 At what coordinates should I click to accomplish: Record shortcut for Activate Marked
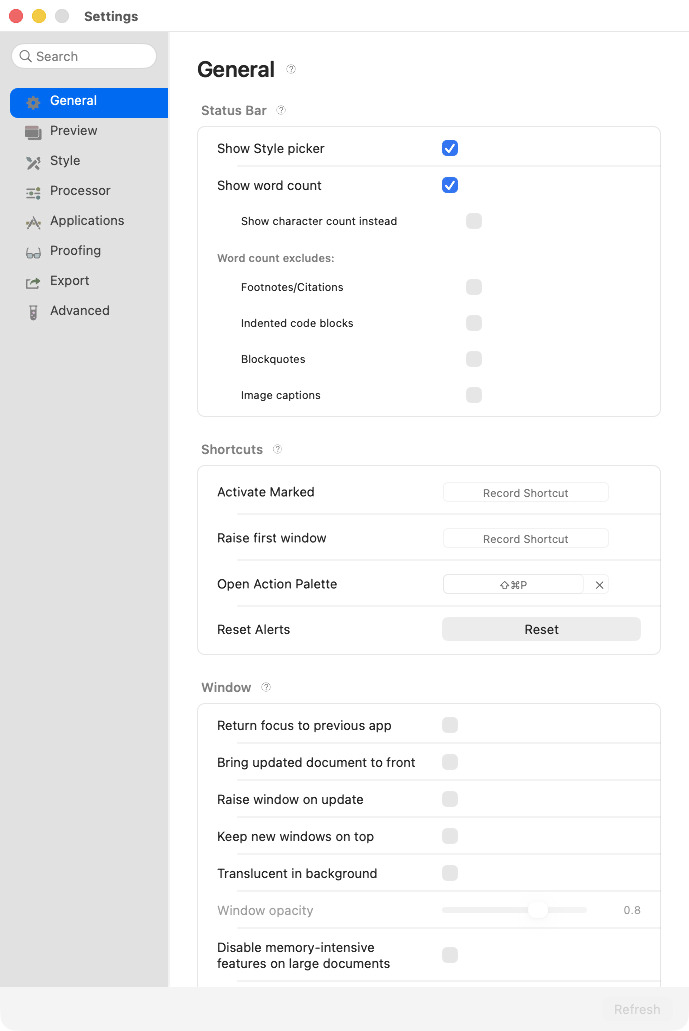click(525, 492)
